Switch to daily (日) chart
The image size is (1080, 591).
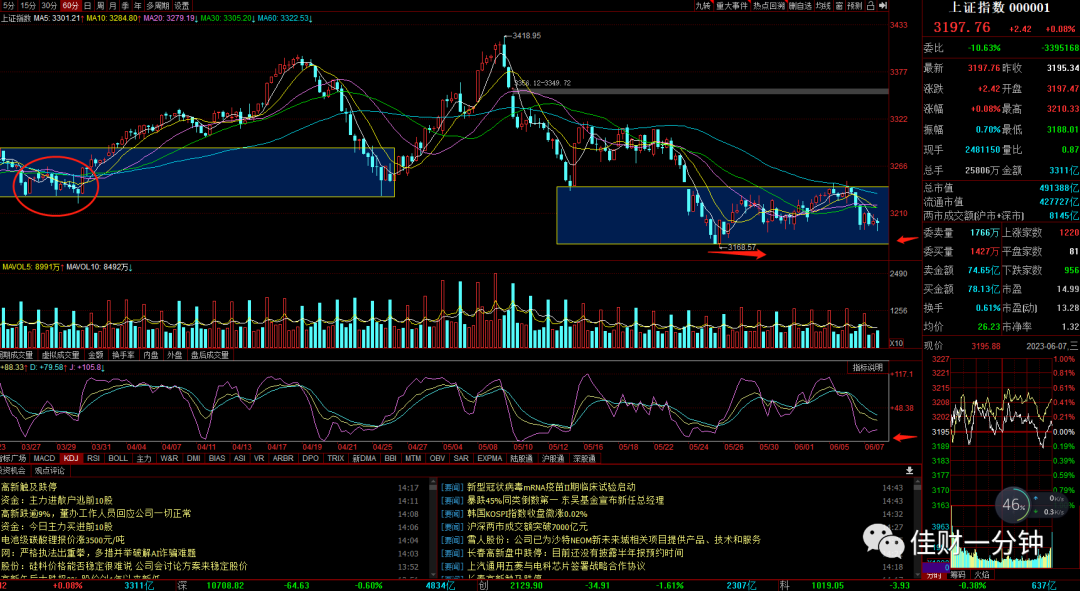(87, 6)
